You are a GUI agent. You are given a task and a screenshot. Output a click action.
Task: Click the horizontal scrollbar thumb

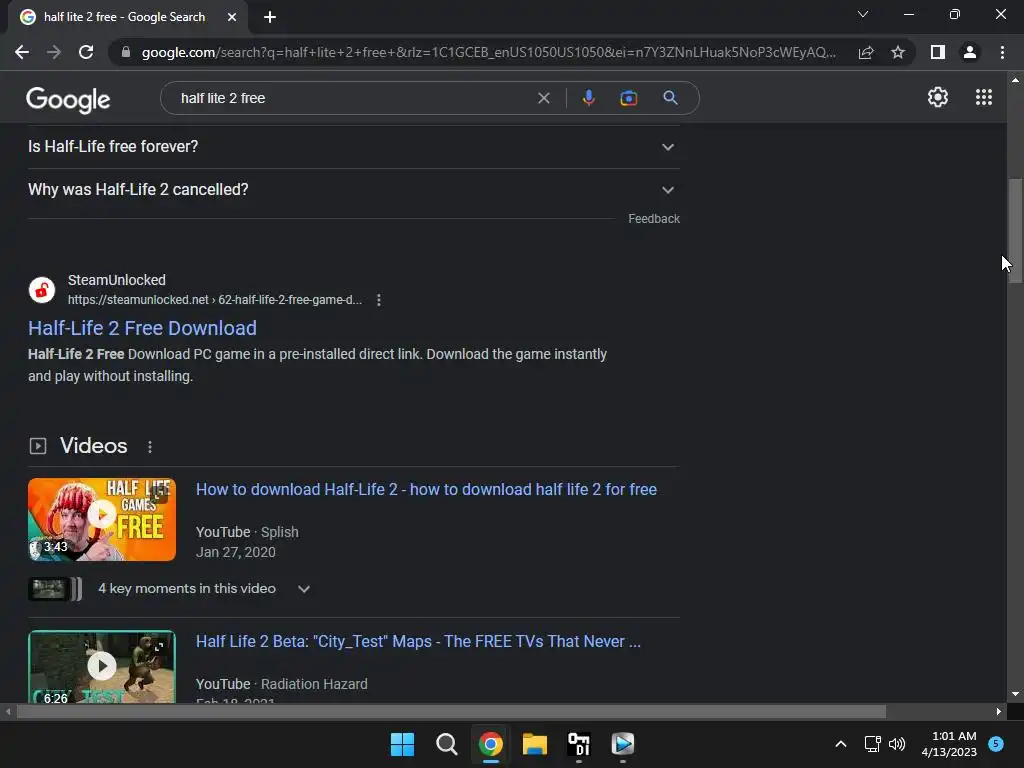(x=451, y=711)
